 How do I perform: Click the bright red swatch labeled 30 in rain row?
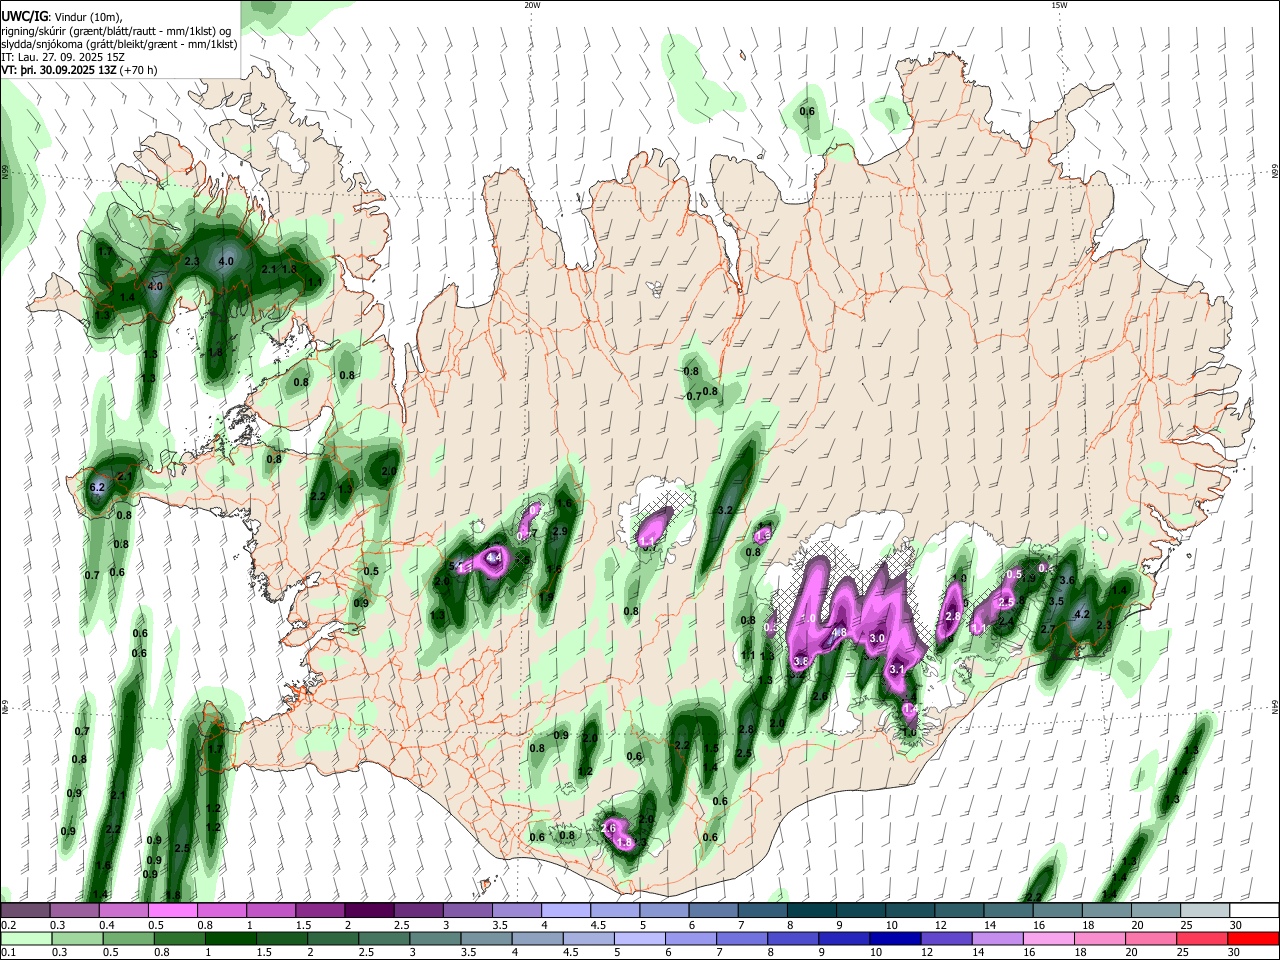click(x=1252, y=938)
